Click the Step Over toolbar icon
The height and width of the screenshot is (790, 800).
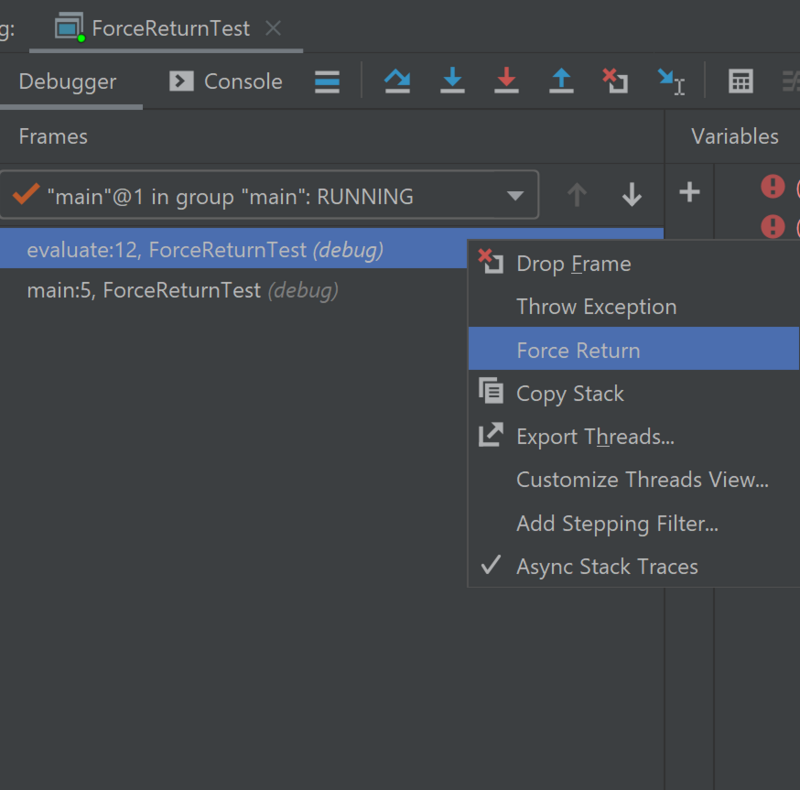click(397, 81)
